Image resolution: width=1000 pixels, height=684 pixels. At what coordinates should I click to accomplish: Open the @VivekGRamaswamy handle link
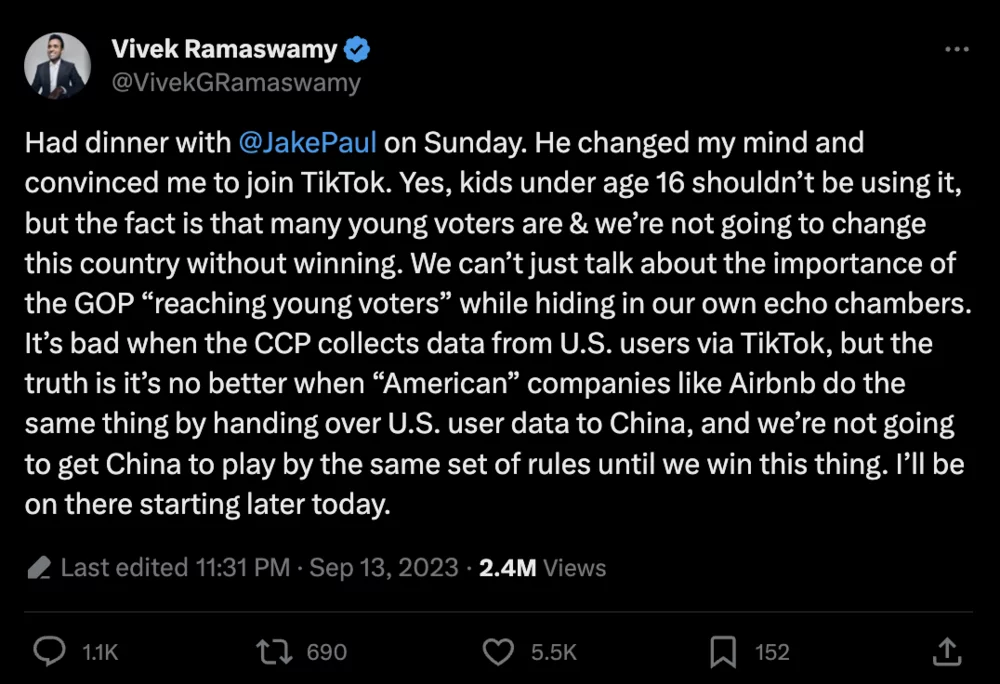pyautogui.click(x=236, y=82)
